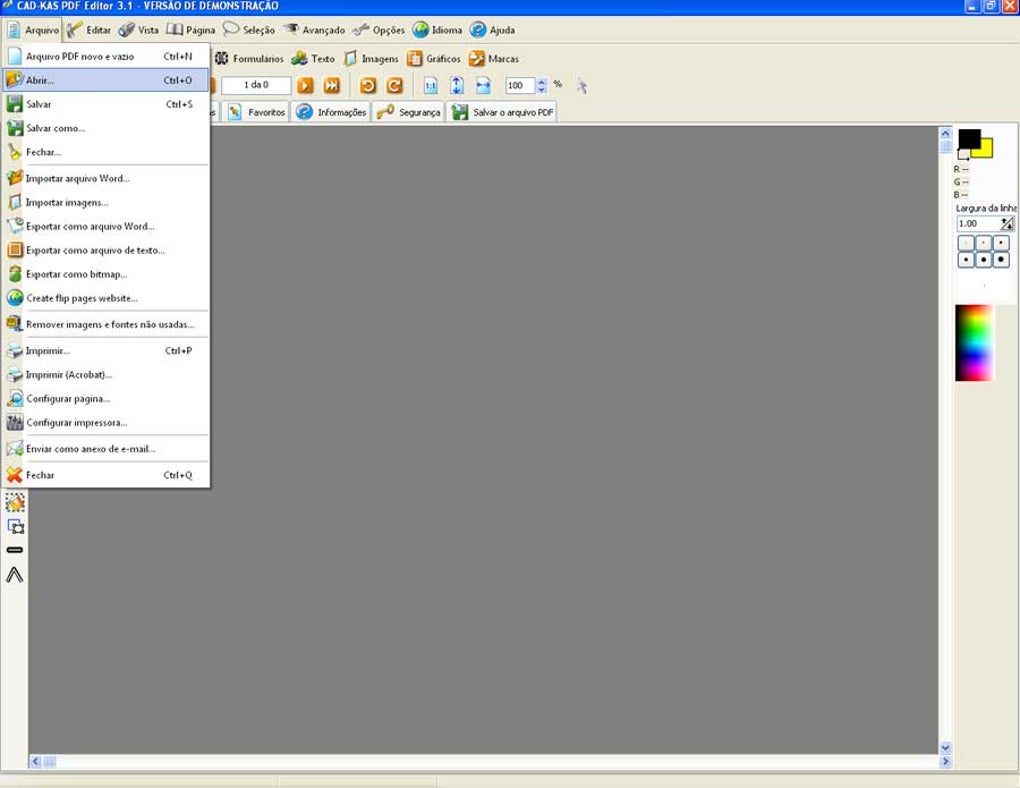This screenshot has width=1020, height=788.
Task: Choose Imprimir... from the menu
Action: point(106,351)
